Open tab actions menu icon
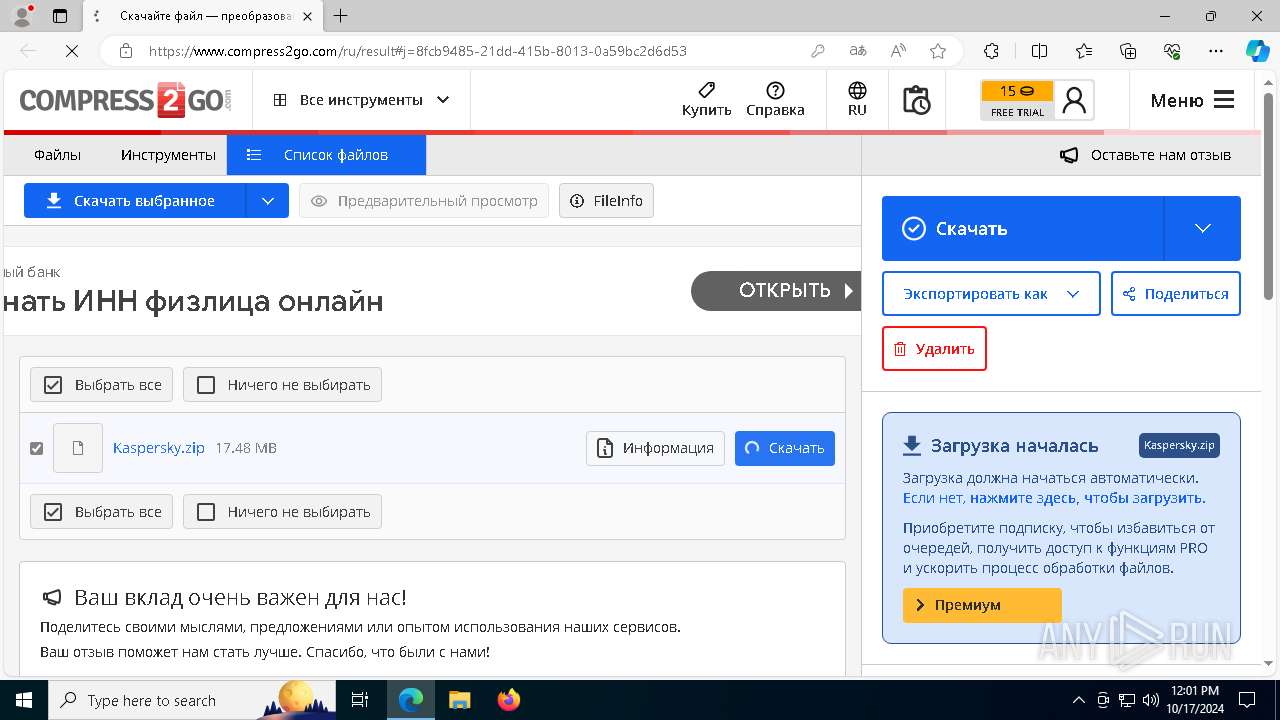This screenshot has height=720, width=1280. coord(60,16)
